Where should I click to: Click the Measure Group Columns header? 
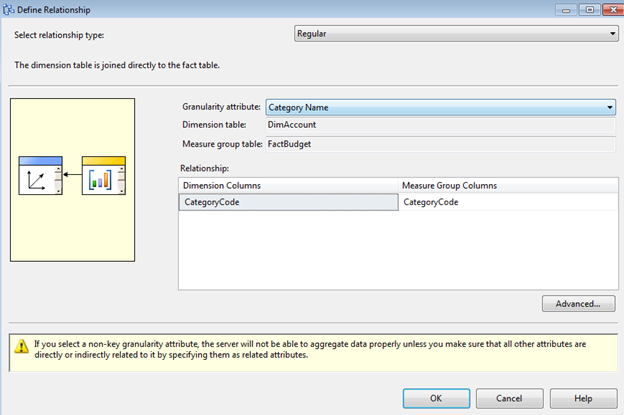507,185
